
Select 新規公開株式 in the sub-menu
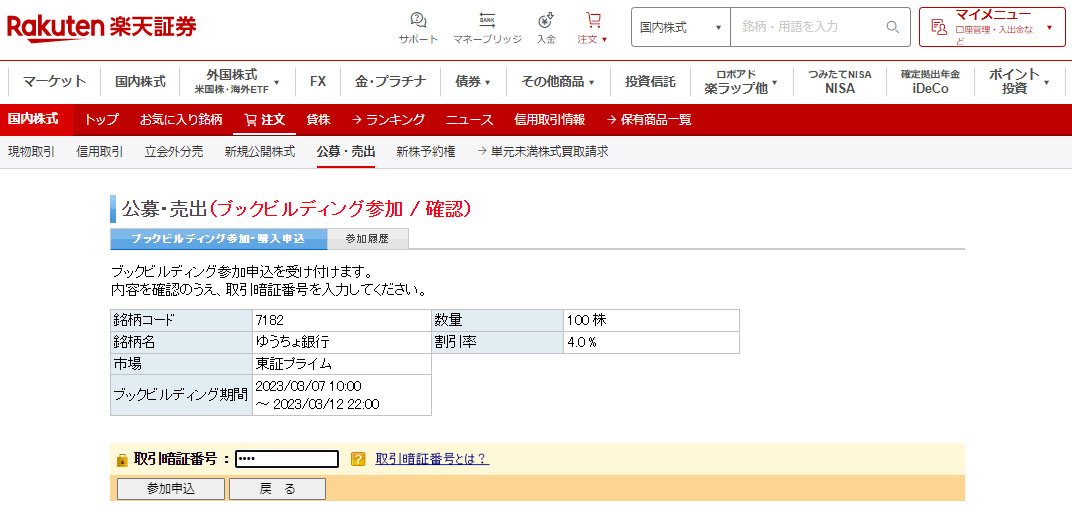259,152
